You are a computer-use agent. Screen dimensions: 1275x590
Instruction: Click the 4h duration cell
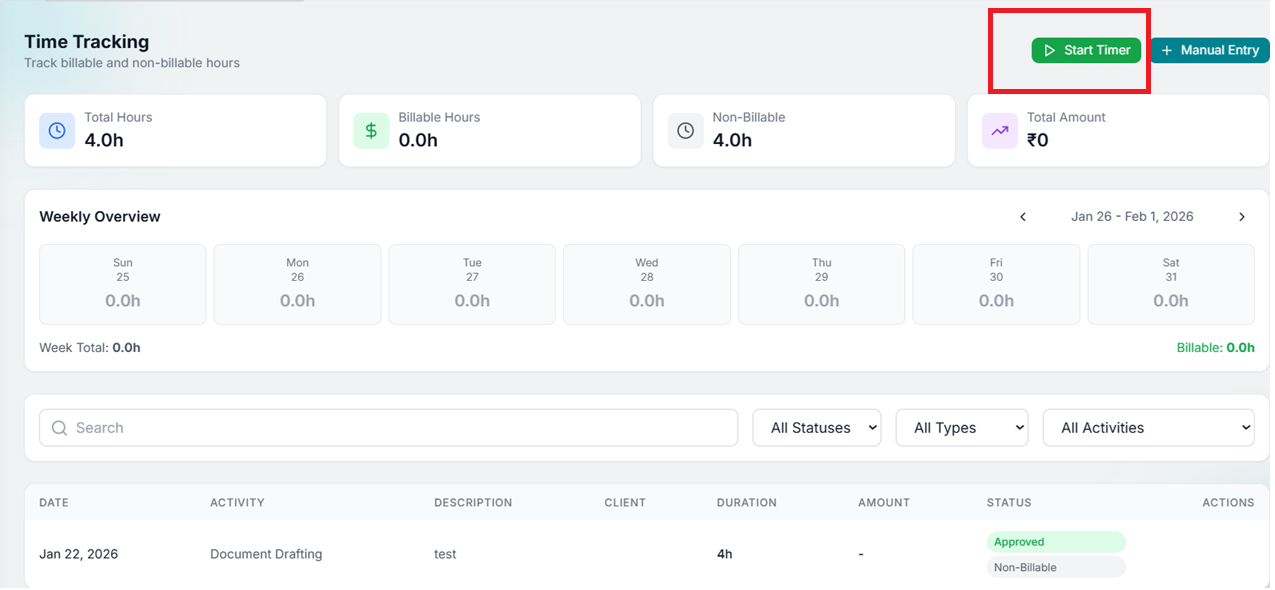tap(724, 554)
